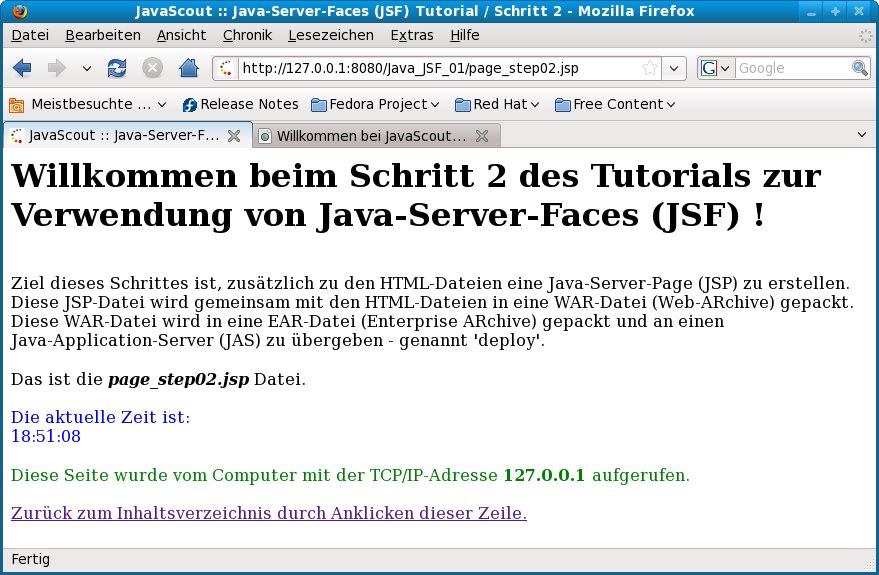
Task: Switch to the Willkommen bei JavaScout tab
Action: [x=370, y=136]
